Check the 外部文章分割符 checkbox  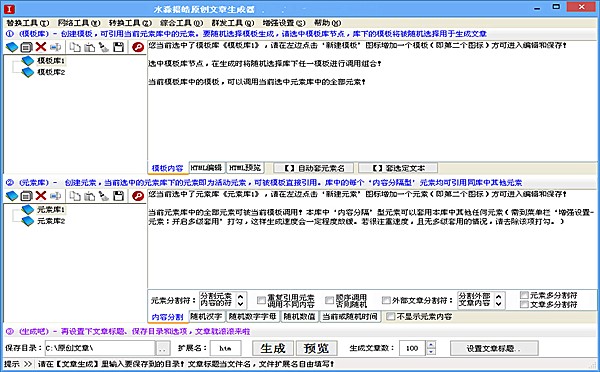click(x=386, y=300)
